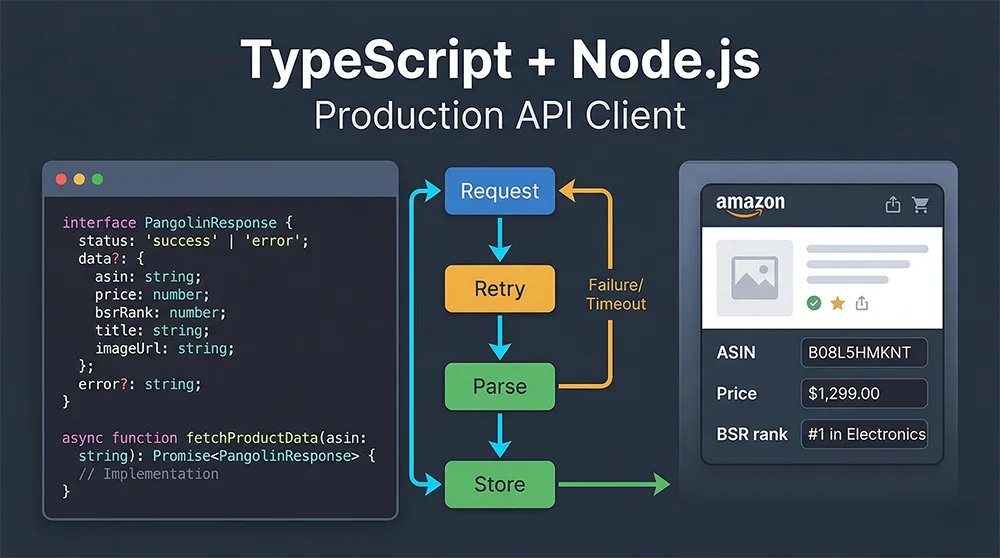1000x558 pixels.
Task: Select the product image placeholder thumbnail
Action: coord(755,278)
